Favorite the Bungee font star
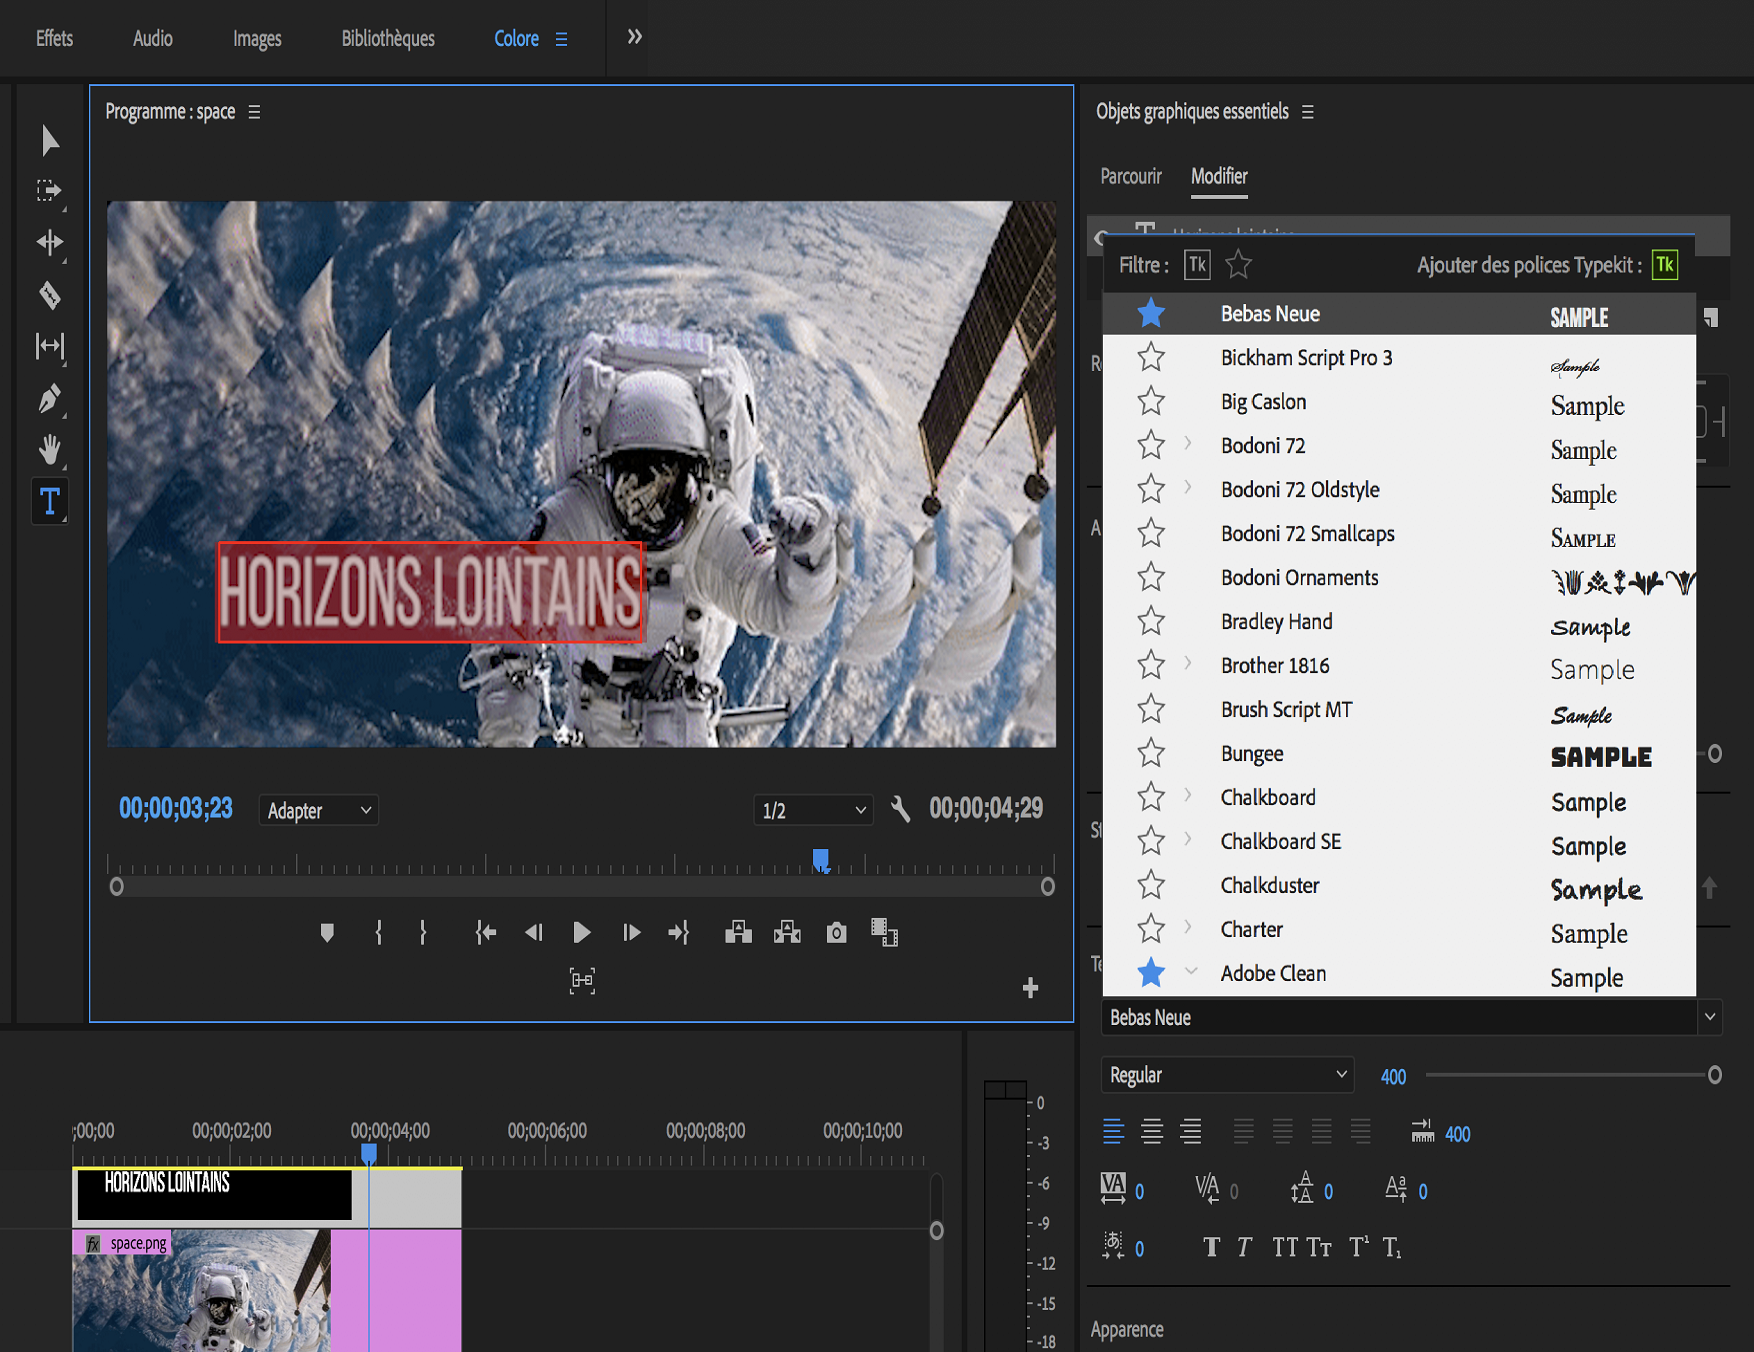This screenshot has width=1754, height=1352. (x=1151, y=753)
